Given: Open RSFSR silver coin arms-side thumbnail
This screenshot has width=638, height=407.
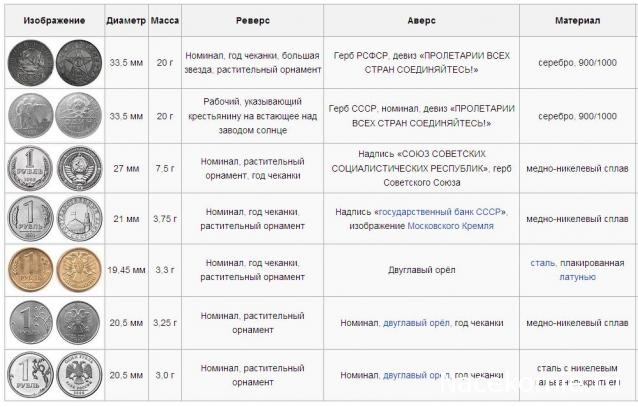Looking at the screenshot, I should (x=31, y=63).
